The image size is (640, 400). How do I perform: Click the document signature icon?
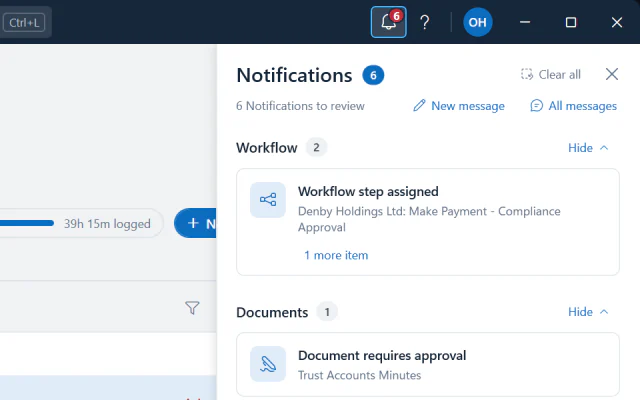(x=268, y=364)
